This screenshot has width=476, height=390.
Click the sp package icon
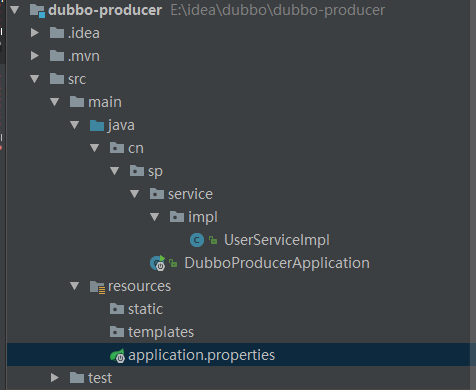pyautogui.click(x=137, y=171)
